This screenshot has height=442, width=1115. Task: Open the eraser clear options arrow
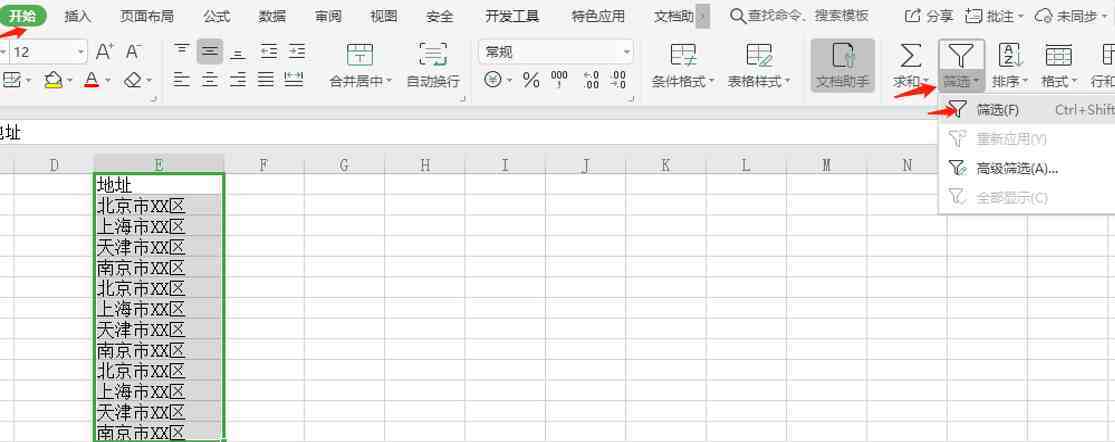pos(150,80)
